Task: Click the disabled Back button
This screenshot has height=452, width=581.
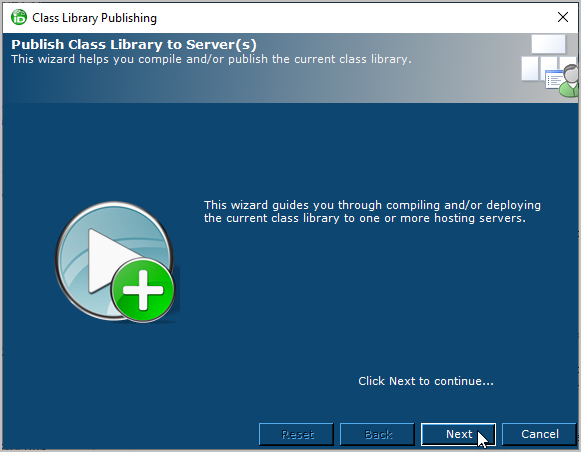Action: pyautogui.click(x=377, y=434)
